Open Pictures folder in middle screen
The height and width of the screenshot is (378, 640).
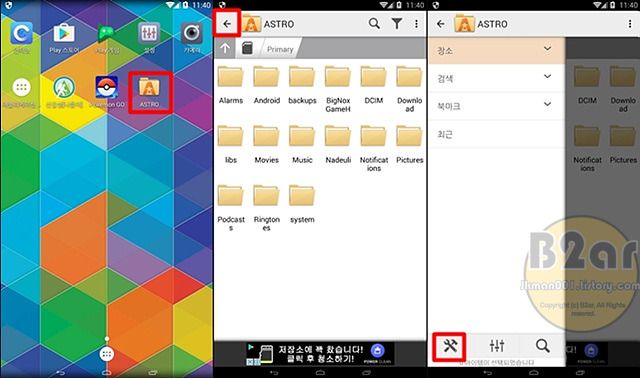[x=409, y=145]
